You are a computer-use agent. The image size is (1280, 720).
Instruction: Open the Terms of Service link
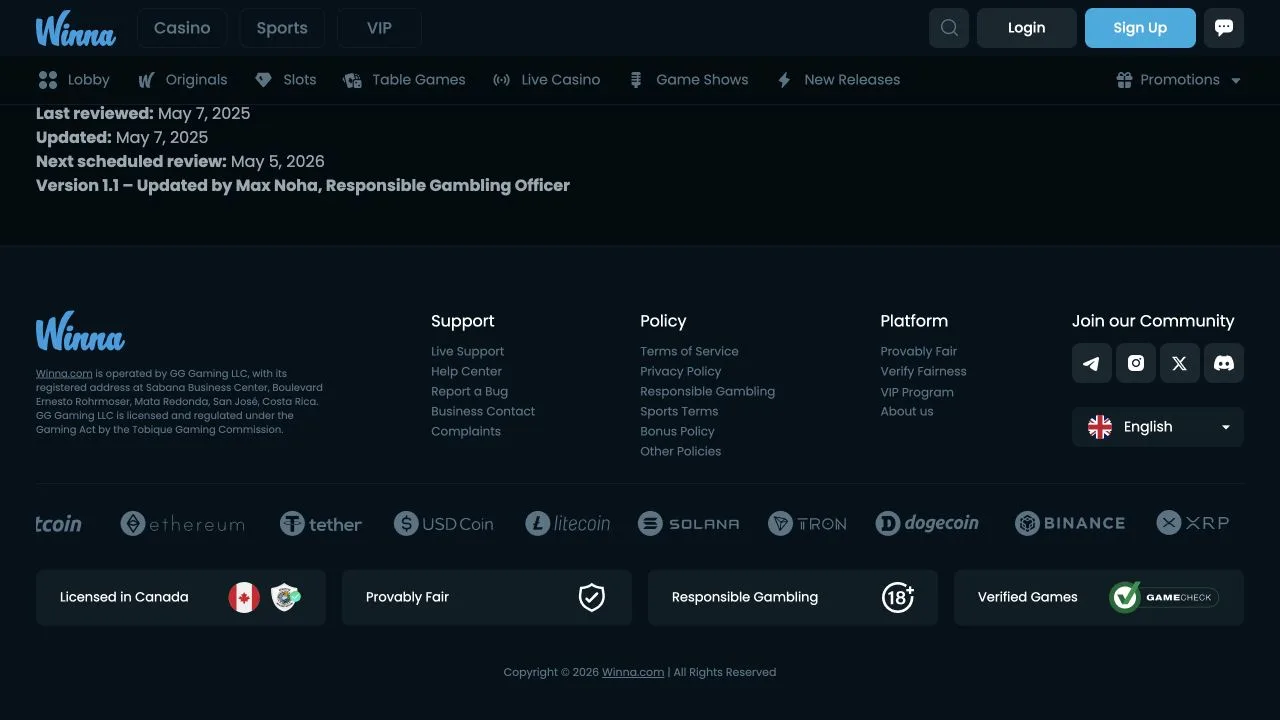pyautogui.click(x=689, y=351)
